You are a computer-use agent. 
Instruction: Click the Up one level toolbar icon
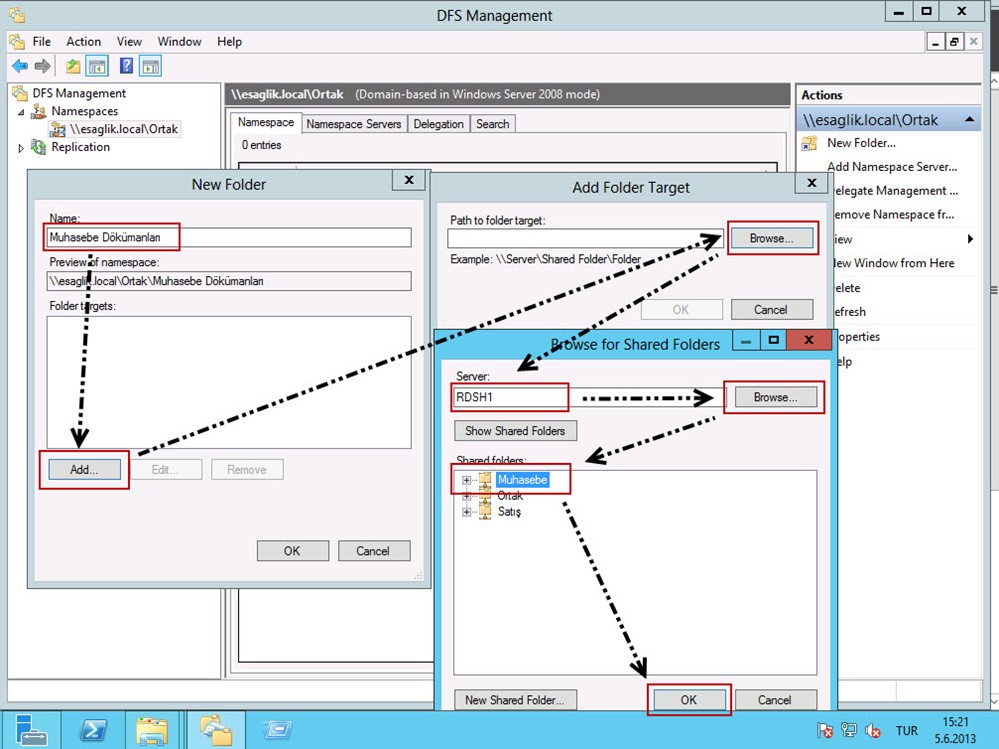pos(73,66)
